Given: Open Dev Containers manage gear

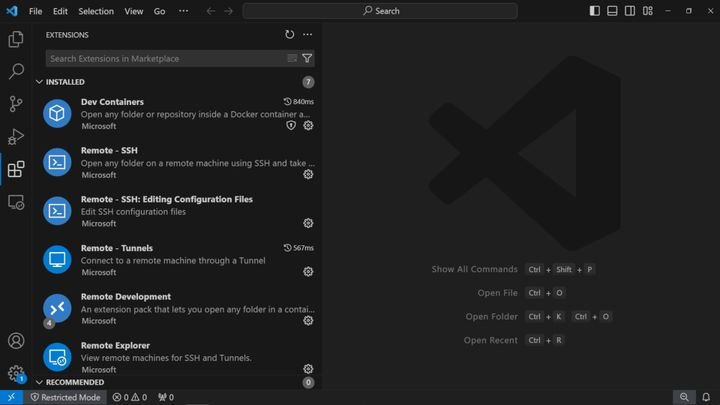Looking at the screenshot, I should (308, 125).
